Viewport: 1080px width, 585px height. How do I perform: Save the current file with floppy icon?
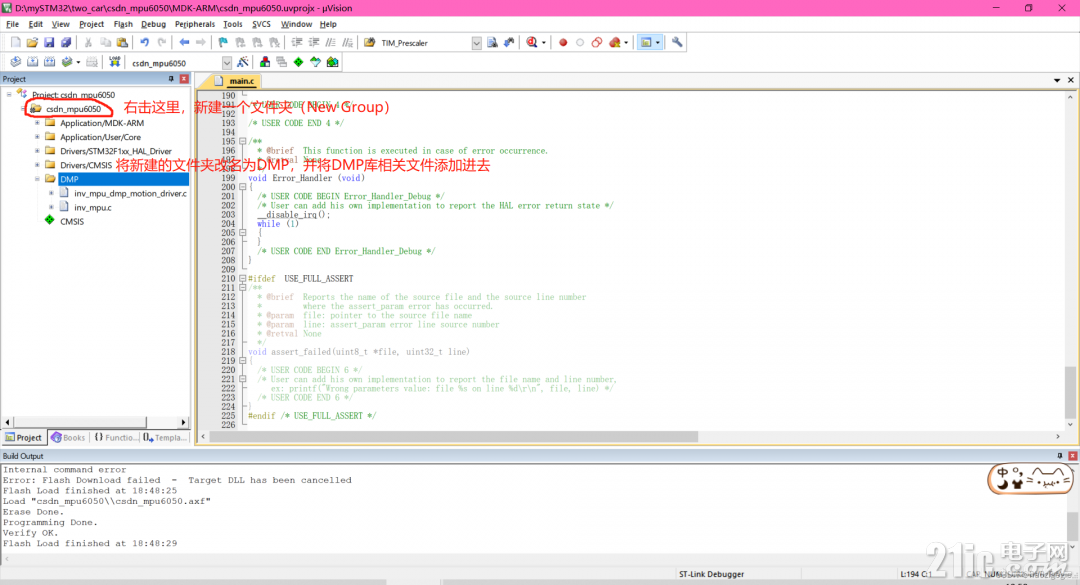tap(49, 43)
